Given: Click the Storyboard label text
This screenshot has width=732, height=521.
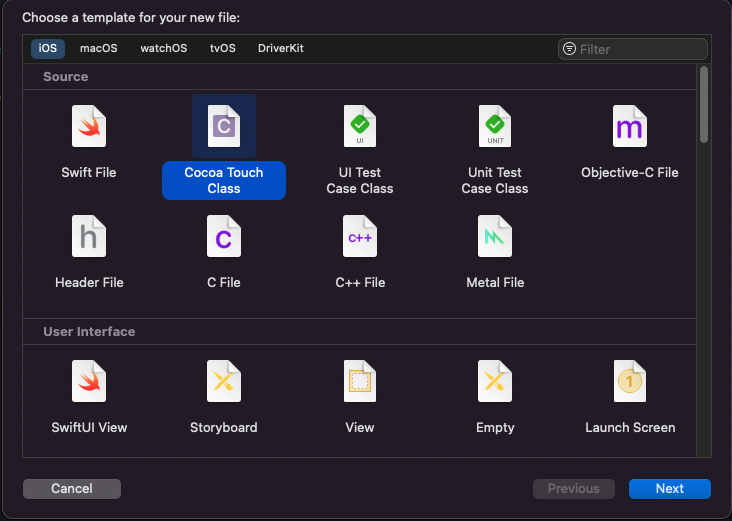Looking at the screenshot, I should click(x=224, y=428).
